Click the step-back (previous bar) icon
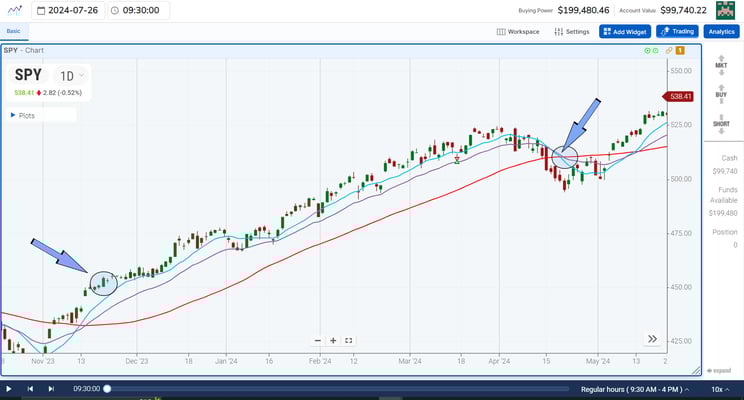This screenshot has height=400, width=744. coord(30,389)
